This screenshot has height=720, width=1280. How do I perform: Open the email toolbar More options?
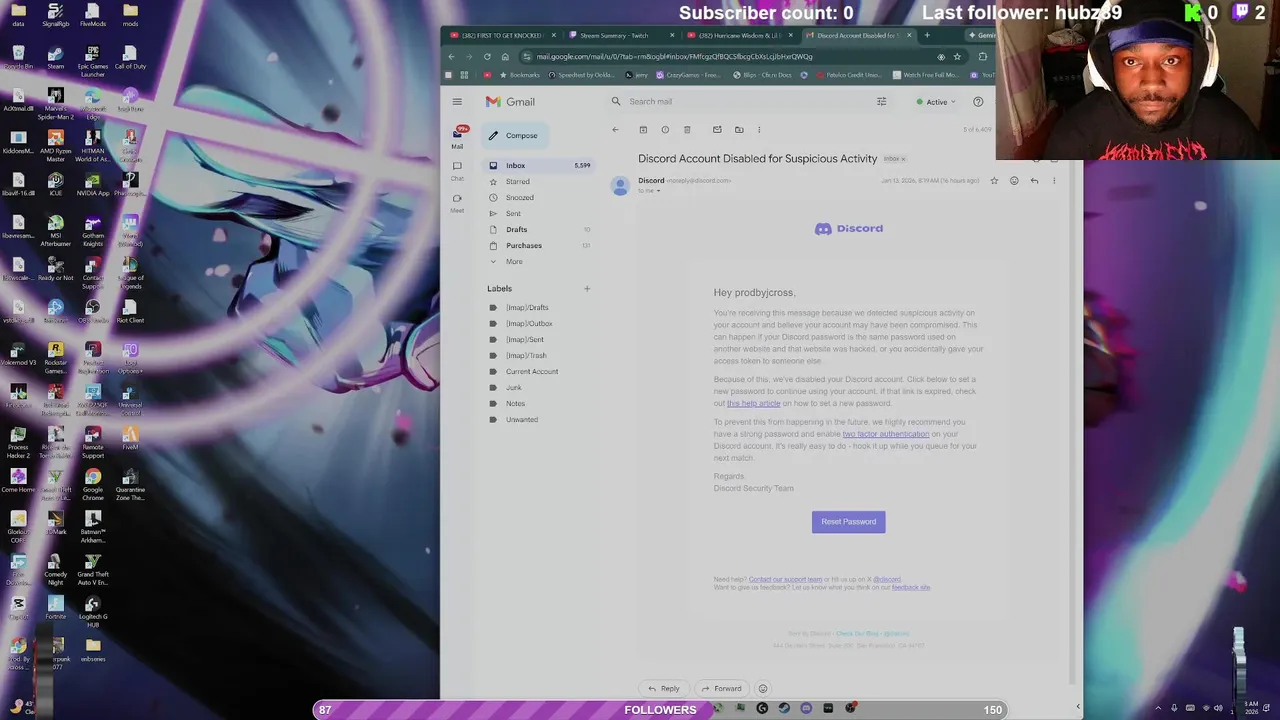click(759, 129)
